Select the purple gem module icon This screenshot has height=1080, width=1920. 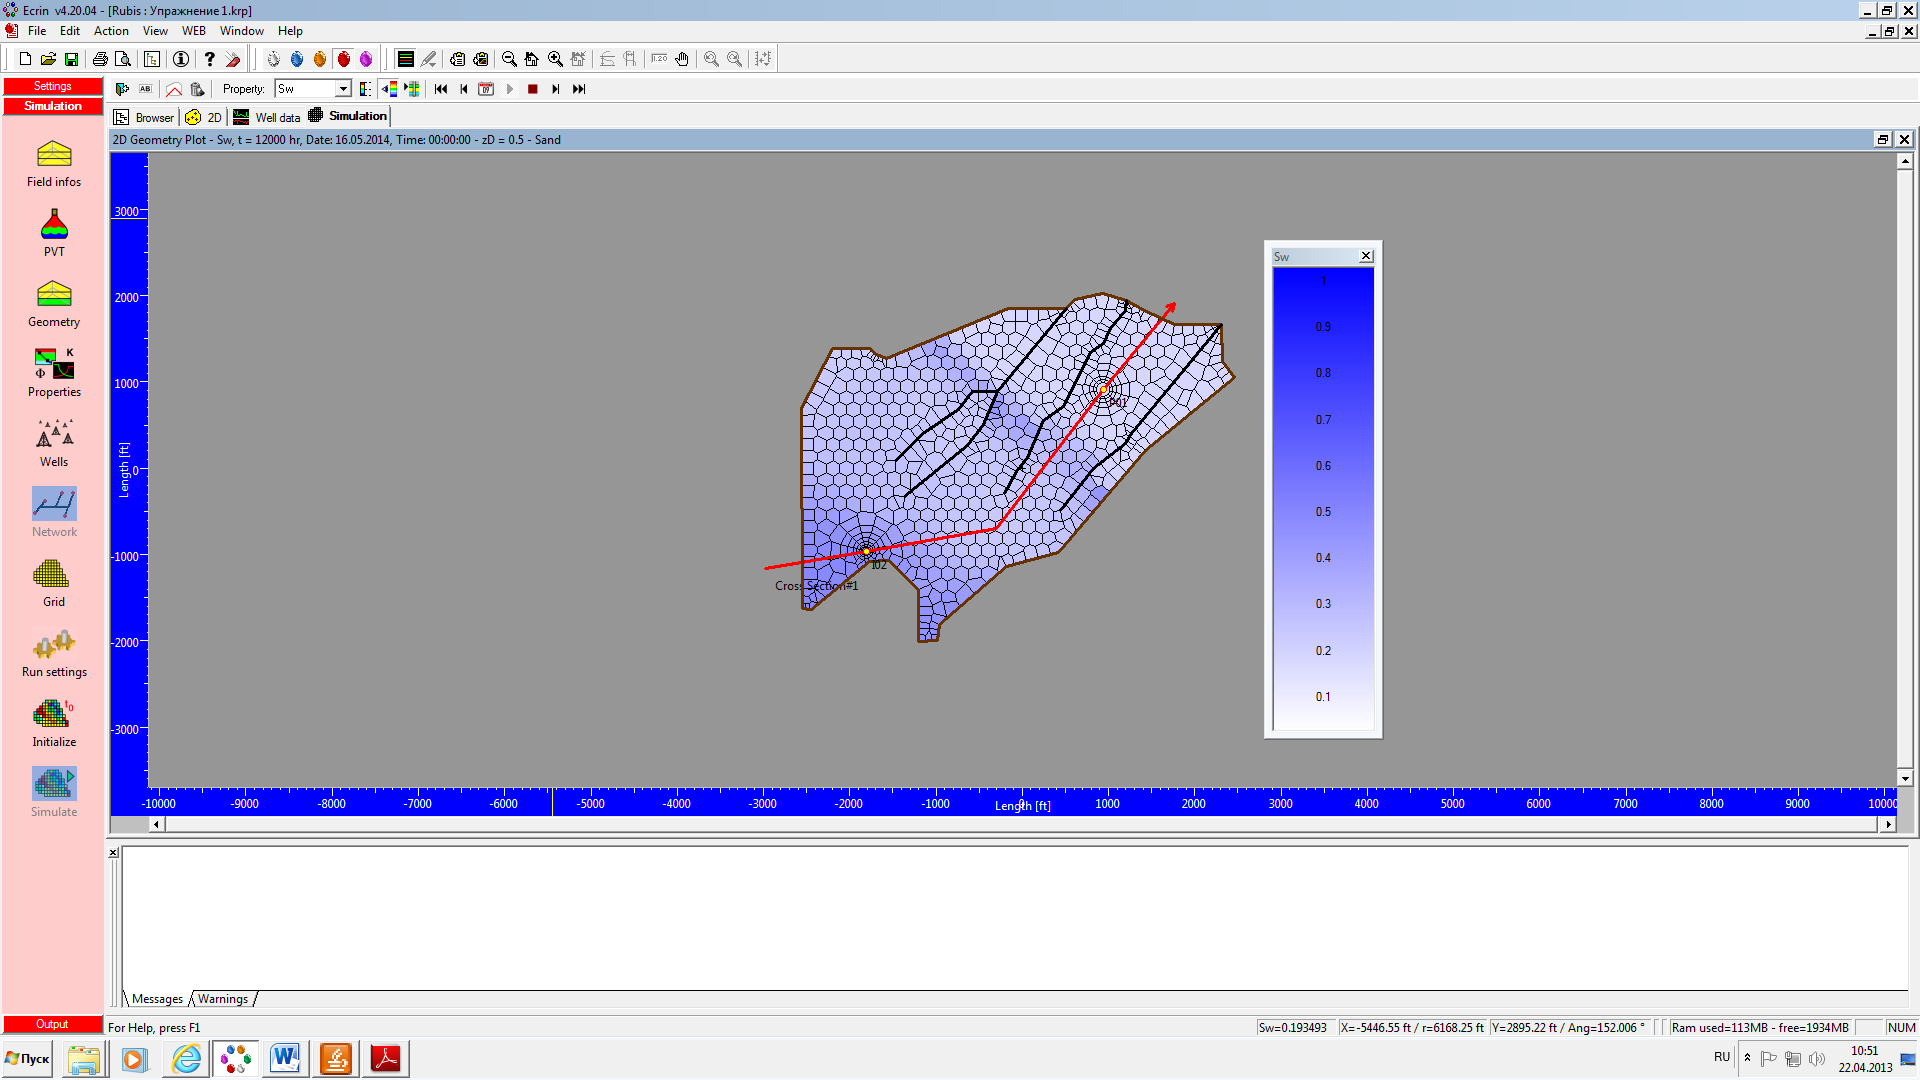pyautogui.click(x=366, y=59)
